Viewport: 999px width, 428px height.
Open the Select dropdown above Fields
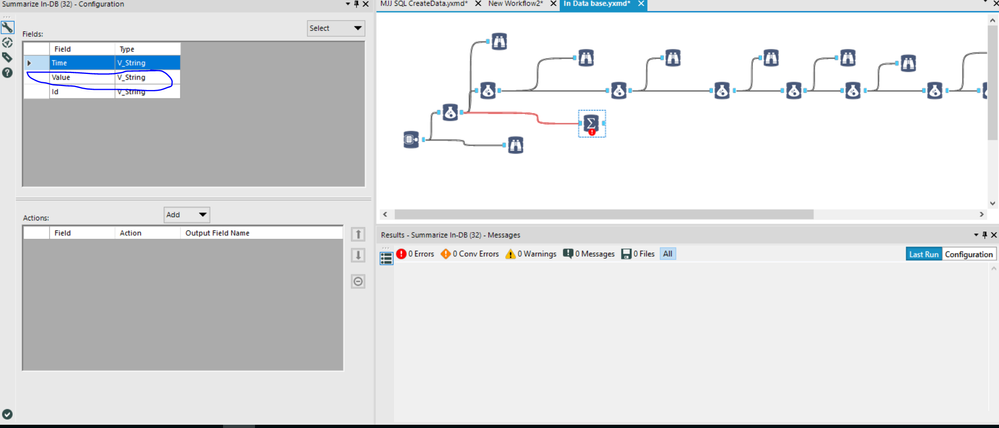(x=336, y=28)
